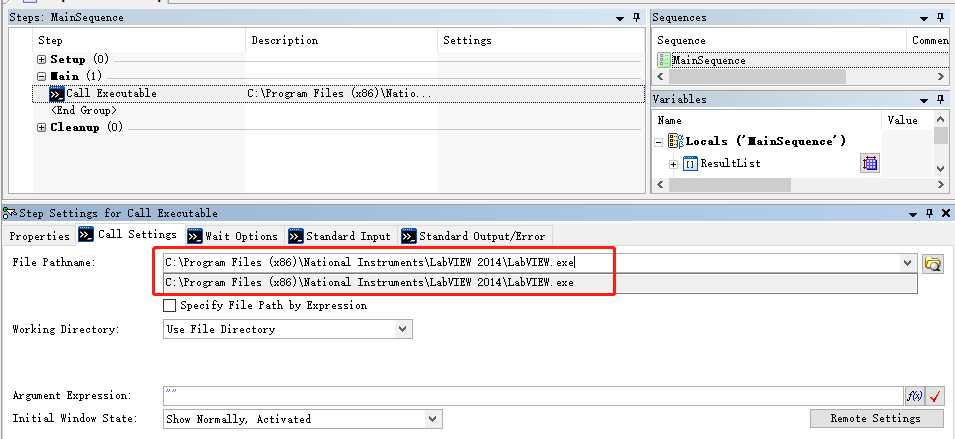The image size is (955, 439).
Task: Switch to the Properties tab
Action: [40, 236]
